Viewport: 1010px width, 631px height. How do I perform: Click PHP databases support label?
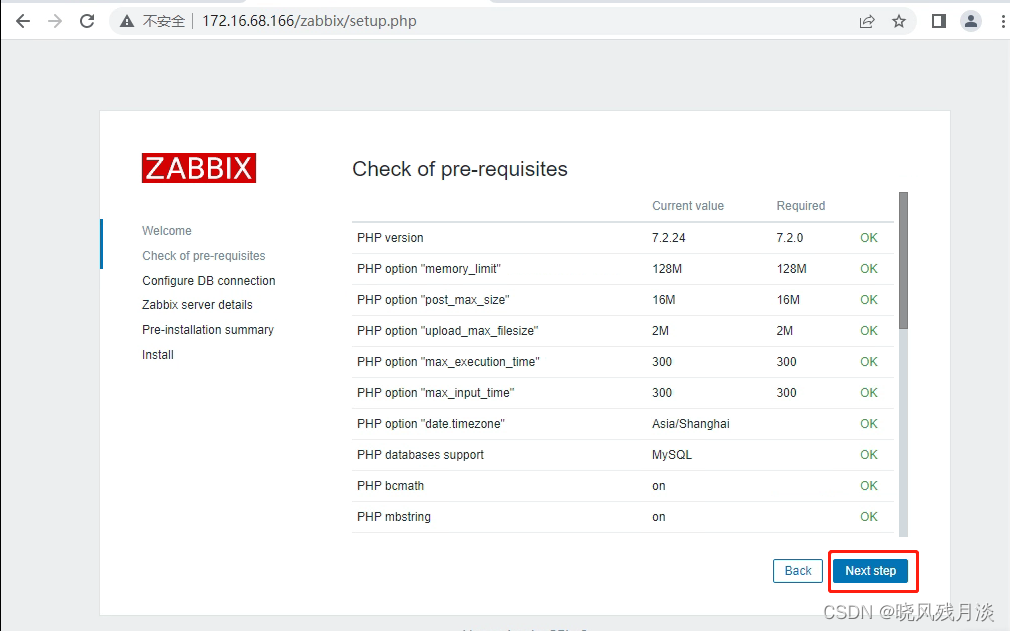click(421, 455)
